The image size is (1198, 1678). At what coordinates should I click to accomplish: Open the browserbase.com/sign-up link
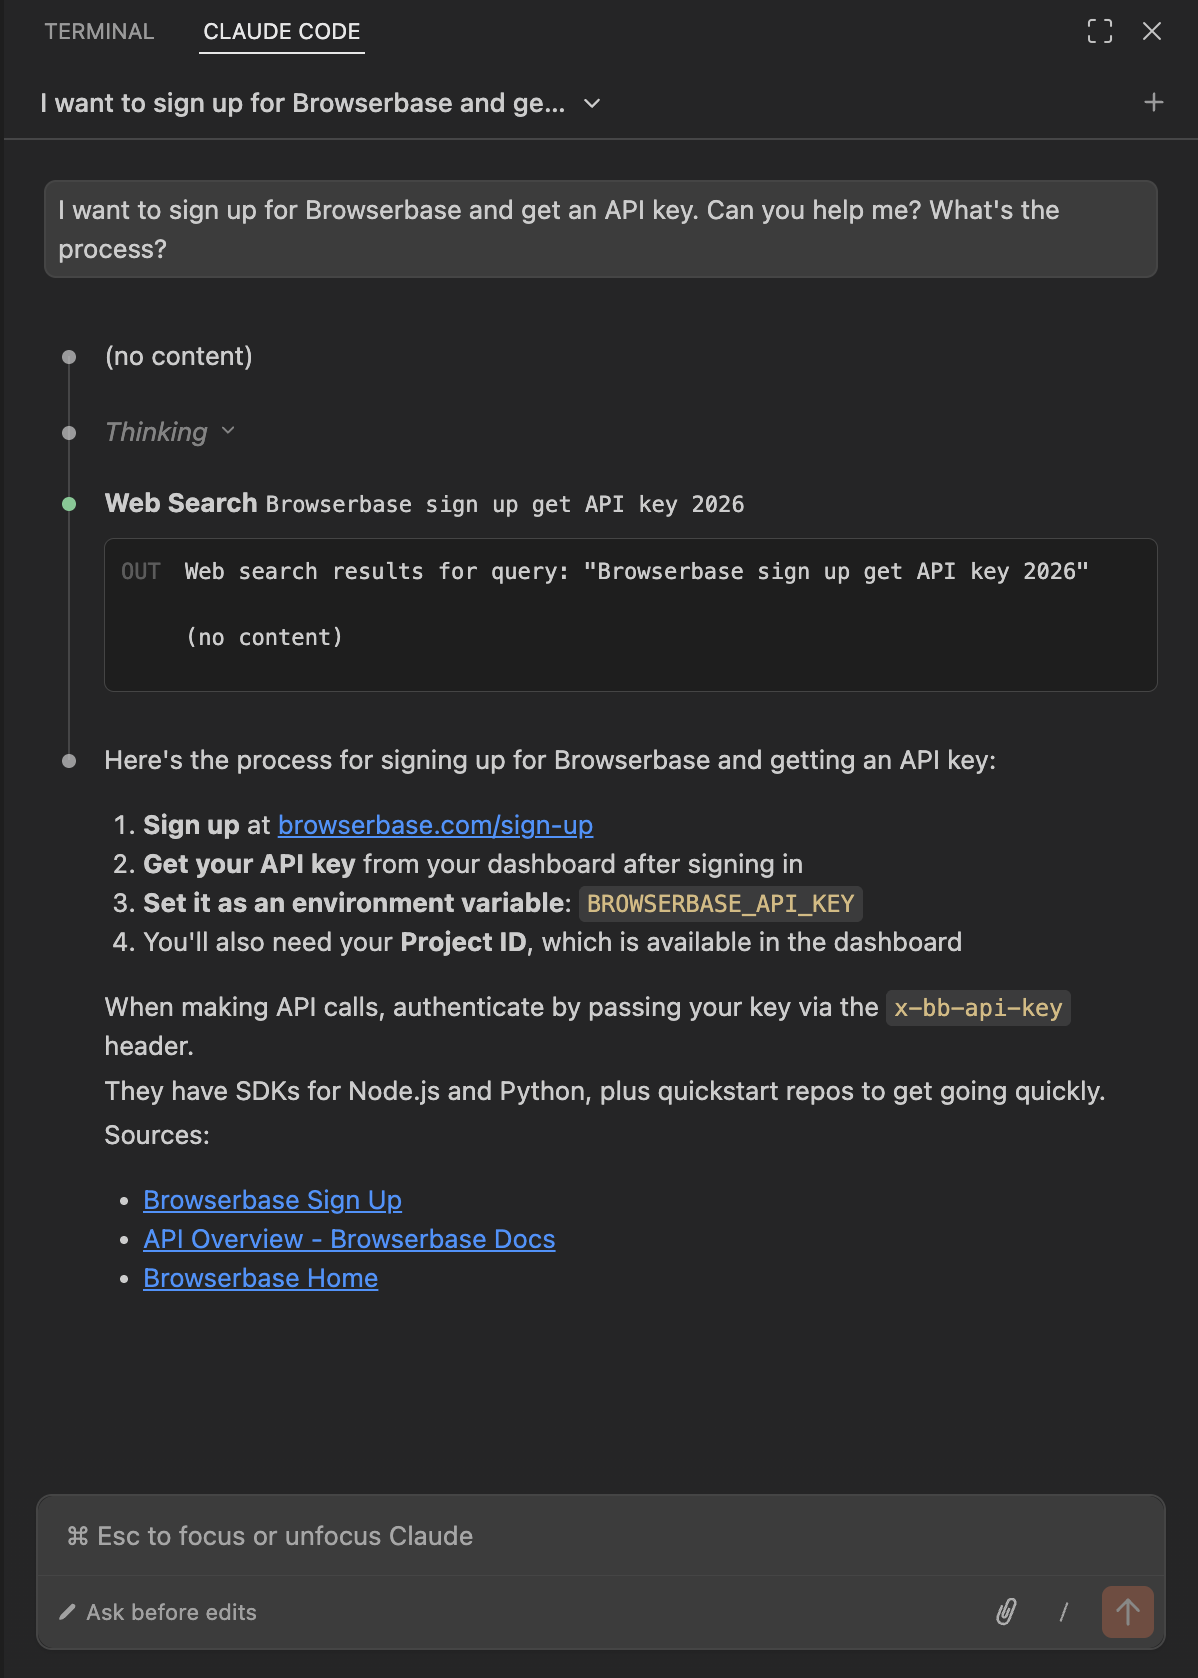click(435, 825)
